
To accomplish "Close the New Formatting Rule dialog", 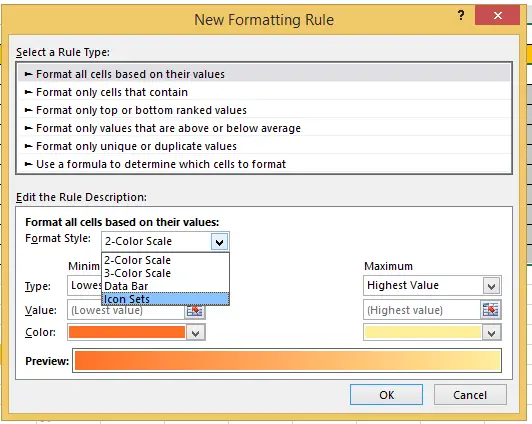I will tap(497, 15).
